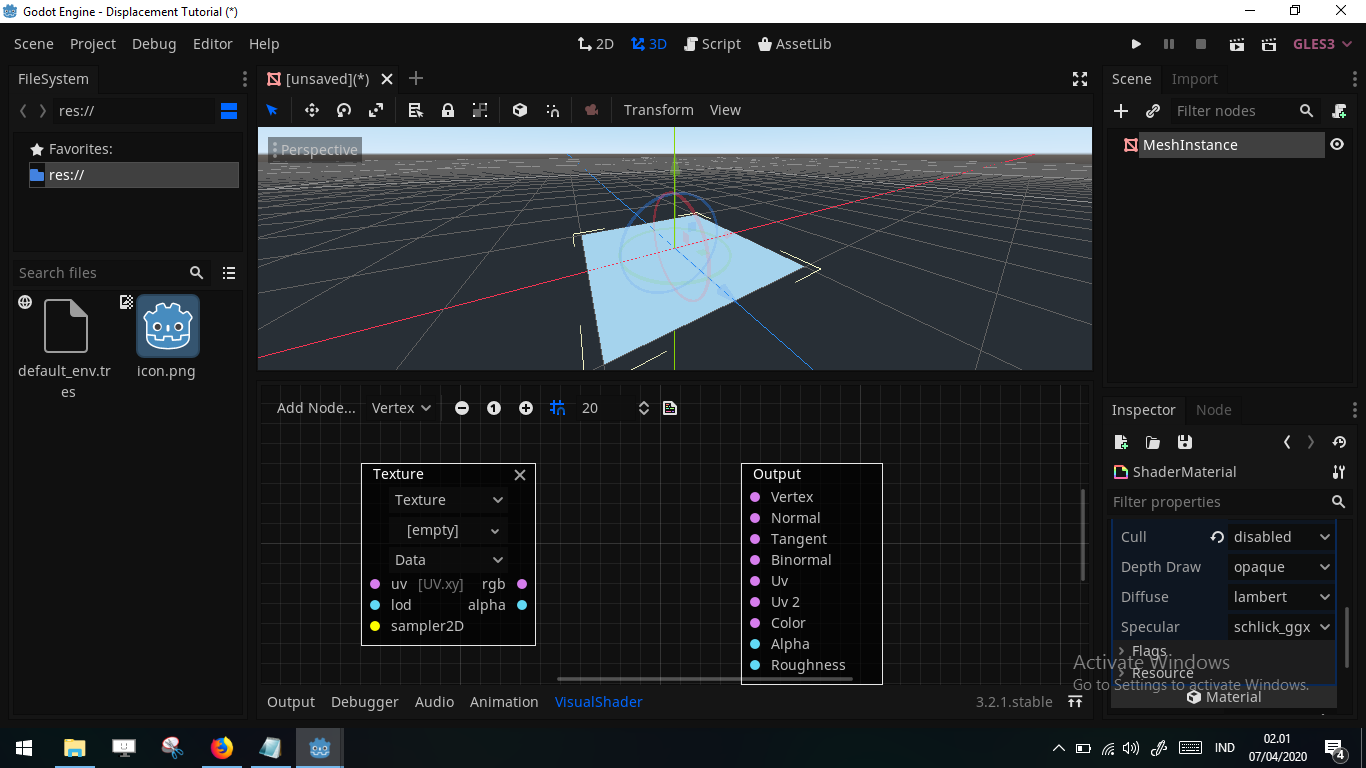Select the Uv output port on Output node
Viewport: 1366px width, 768px height.
[x=755, y=580]
